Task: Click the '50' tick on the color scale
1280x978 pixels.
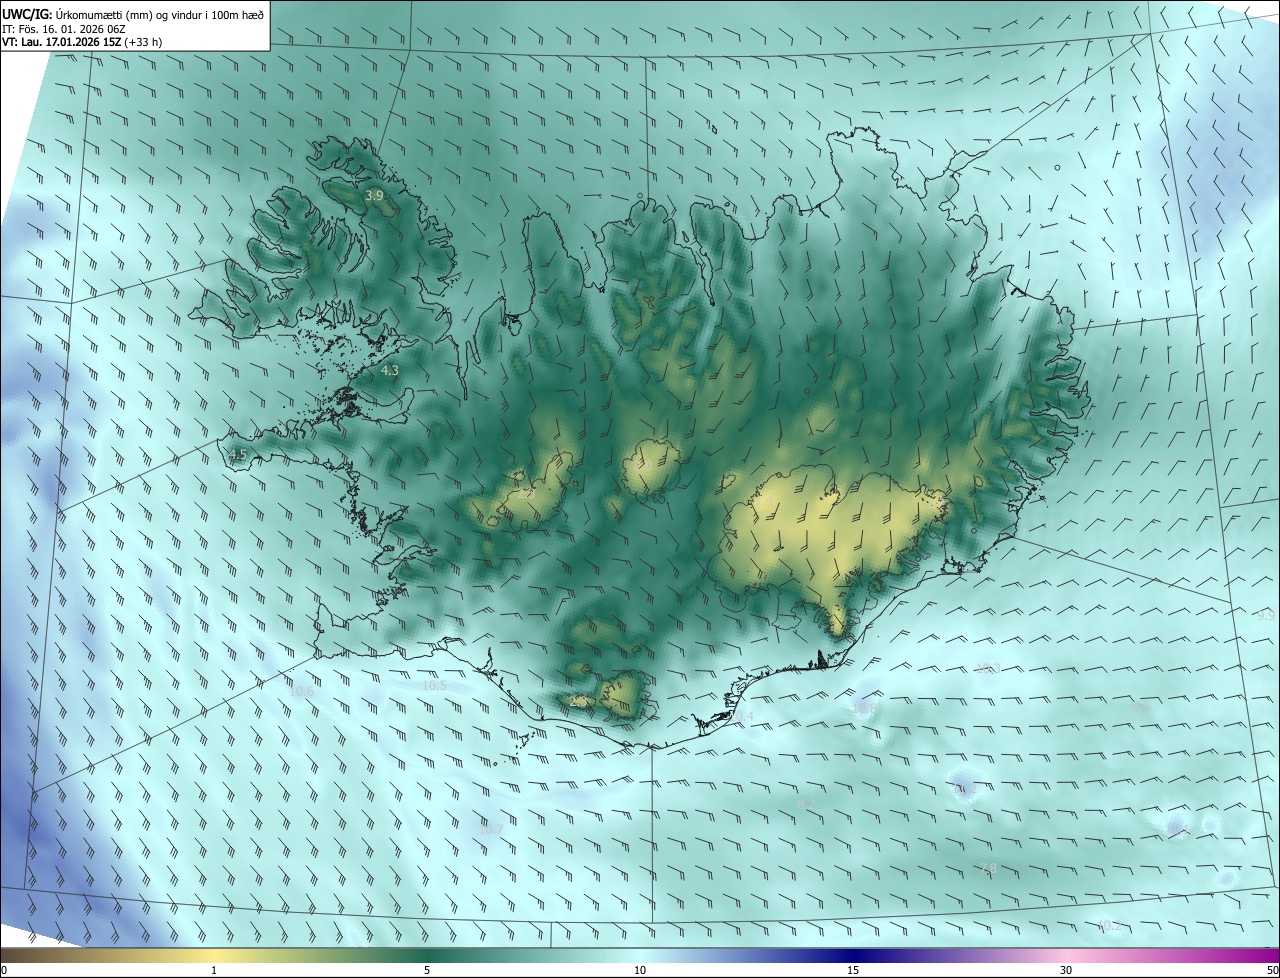Action: [x=1272, y=970]
